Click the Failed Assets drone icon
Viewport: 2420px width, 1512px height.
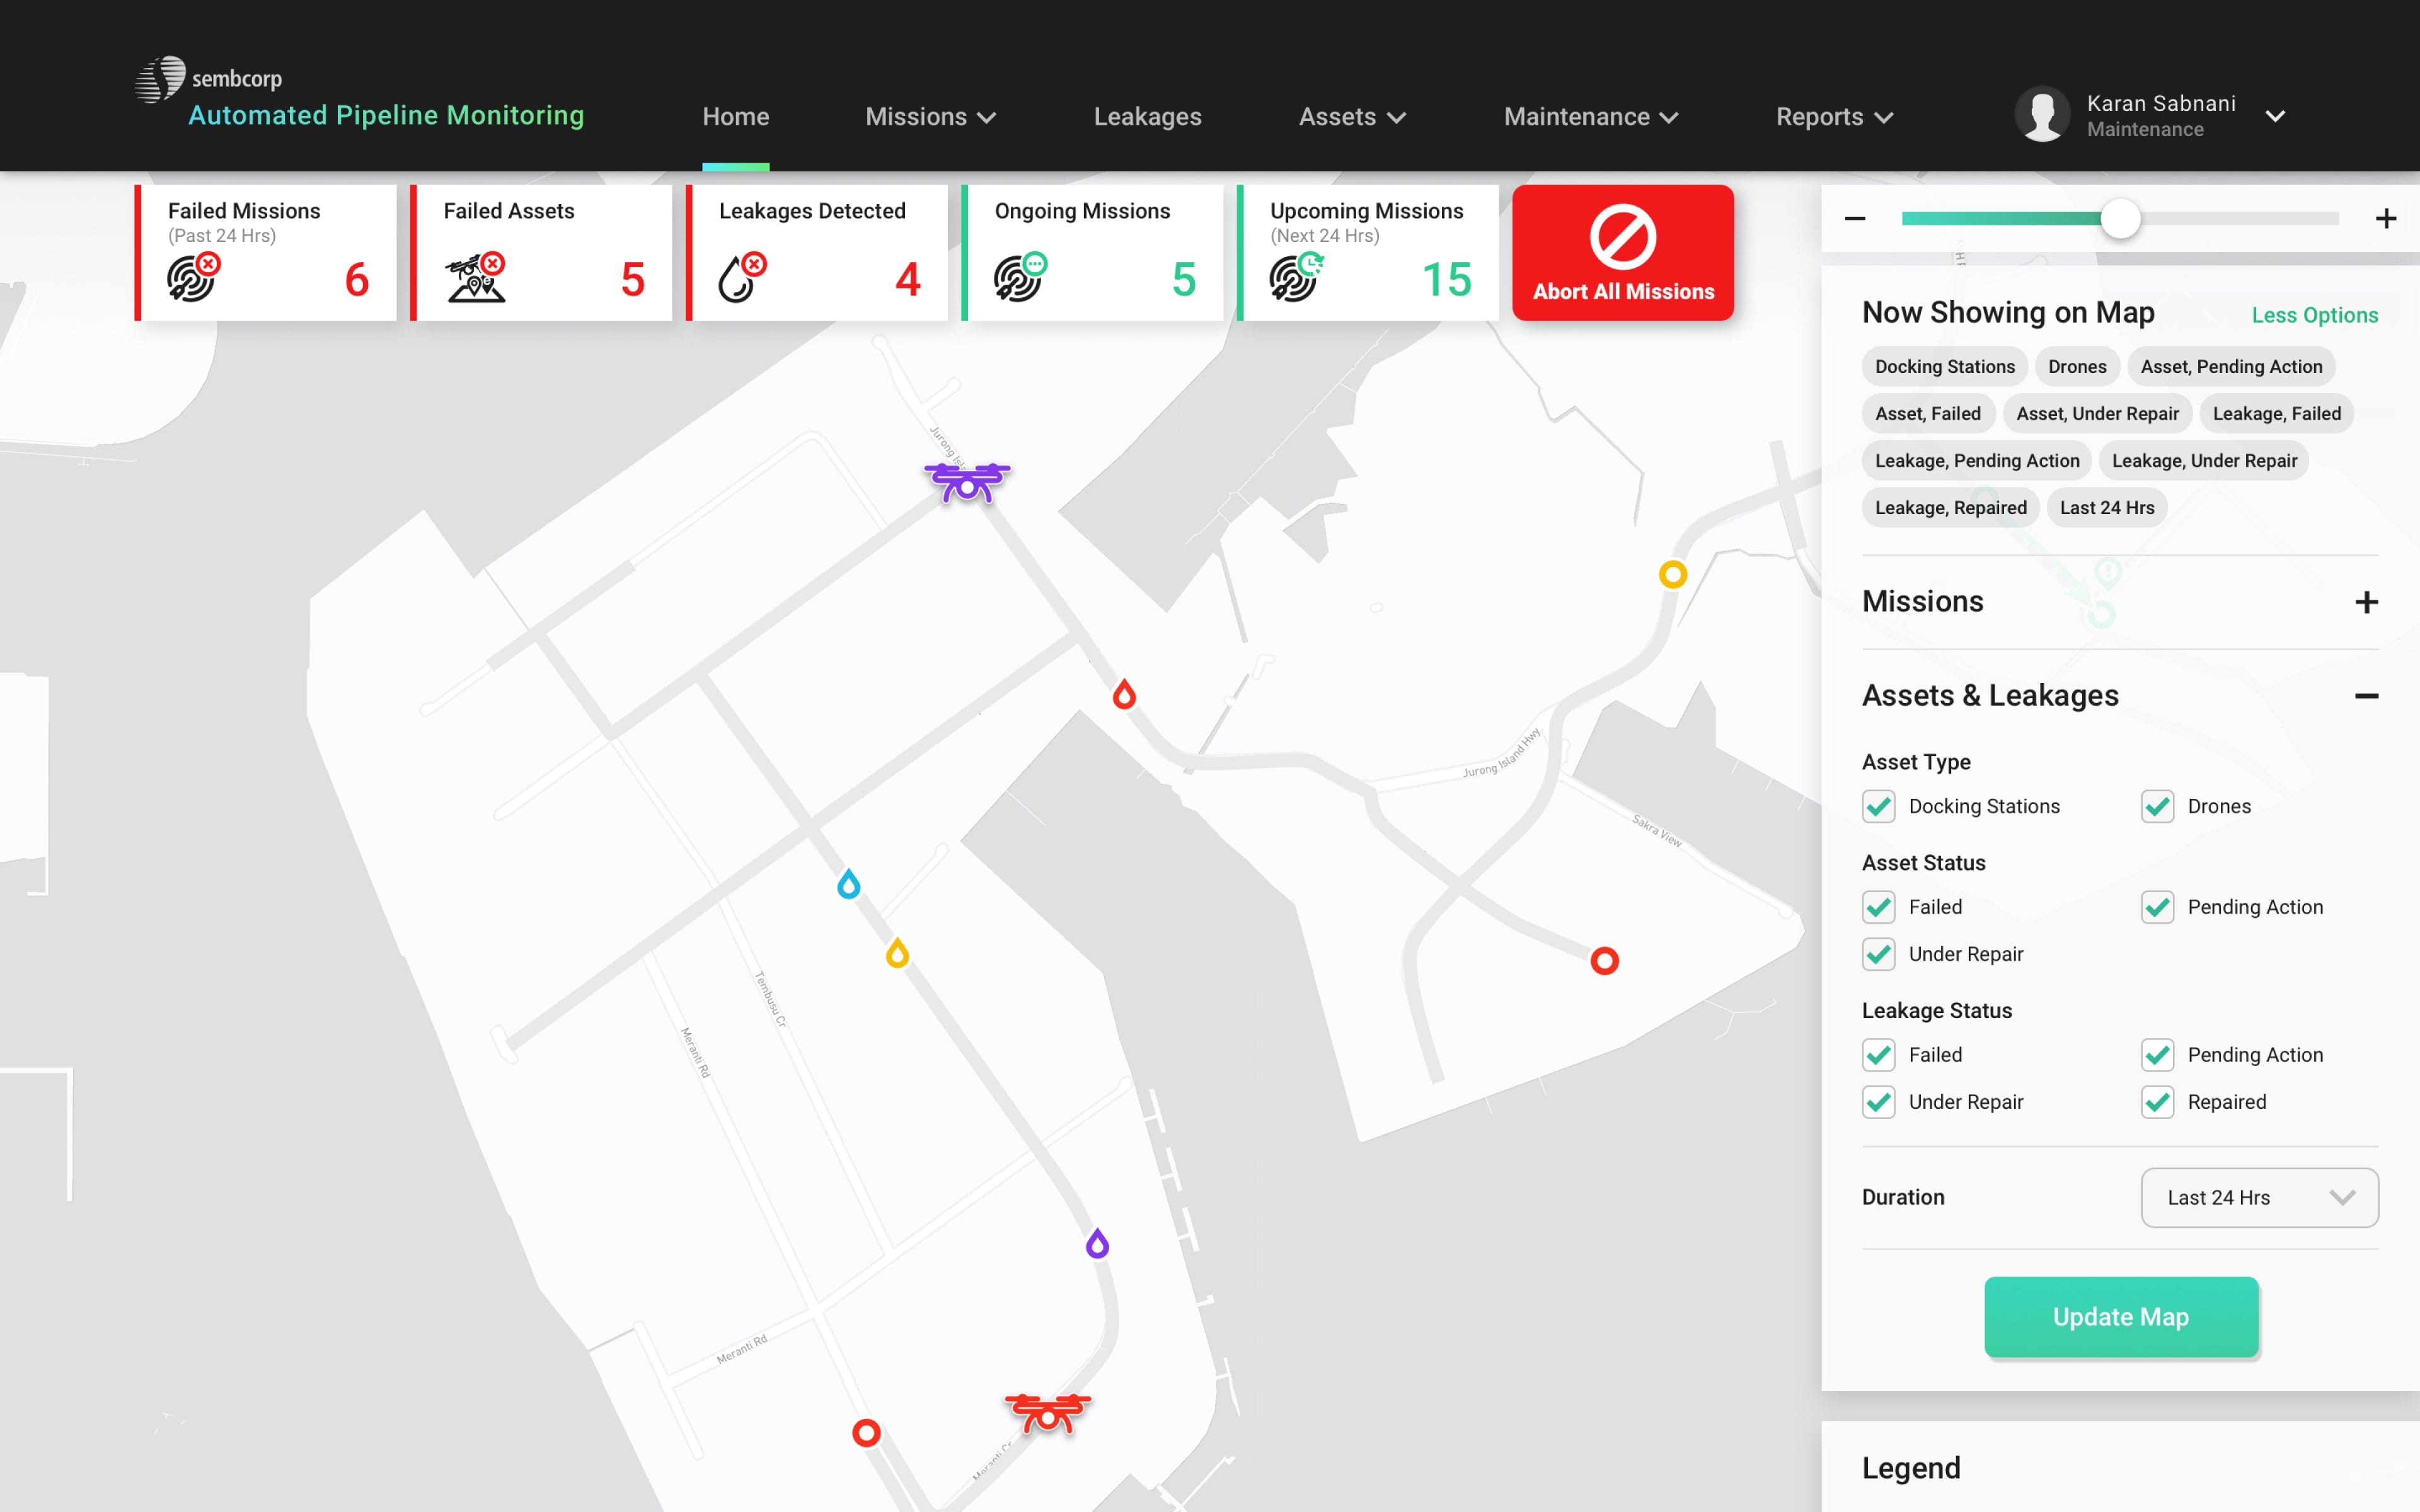click(x=475, y=277)
